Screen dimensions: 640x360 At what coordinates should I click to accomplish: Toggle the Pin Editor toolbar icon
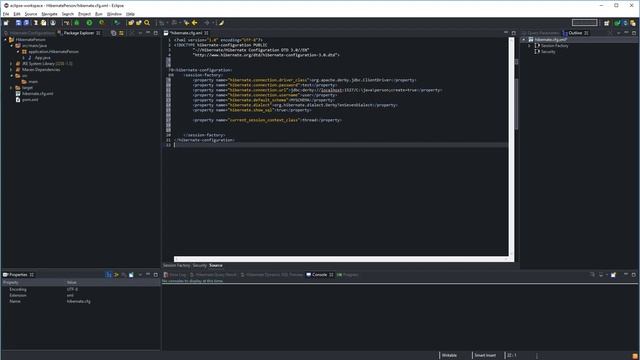tap(221, 23)
